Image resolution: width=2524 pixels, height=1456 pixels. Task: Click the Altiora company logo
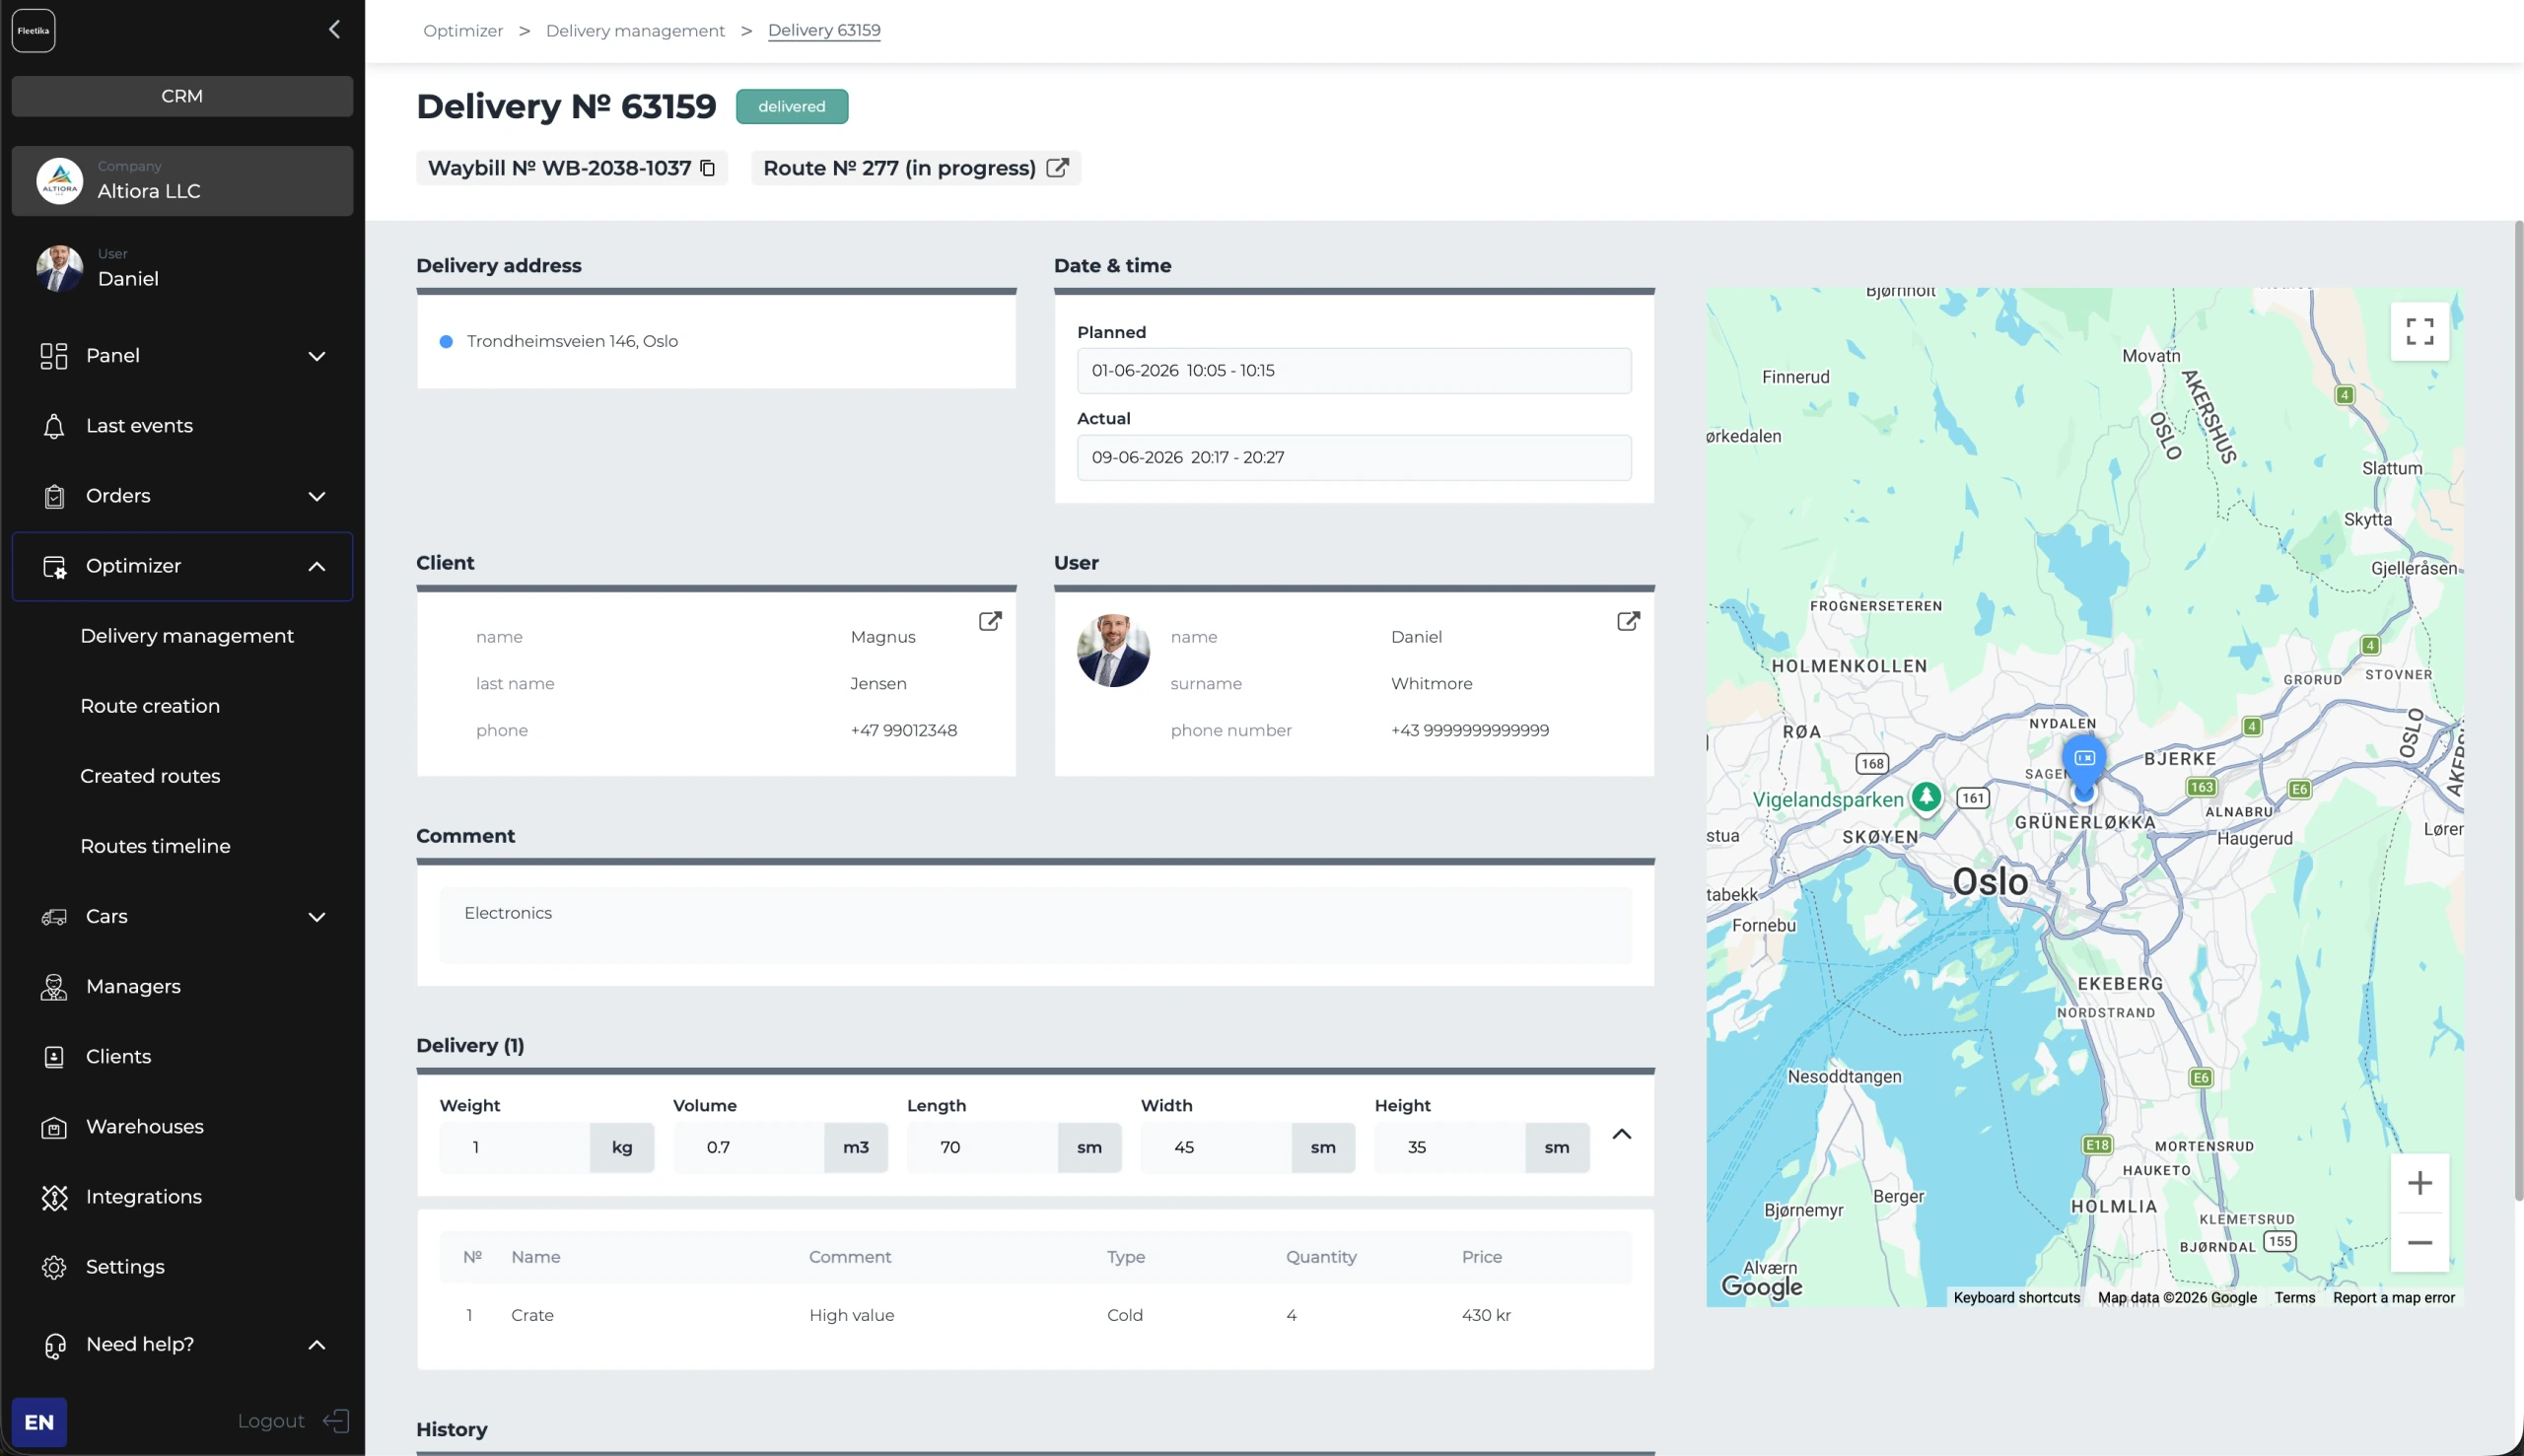(60, 181)
